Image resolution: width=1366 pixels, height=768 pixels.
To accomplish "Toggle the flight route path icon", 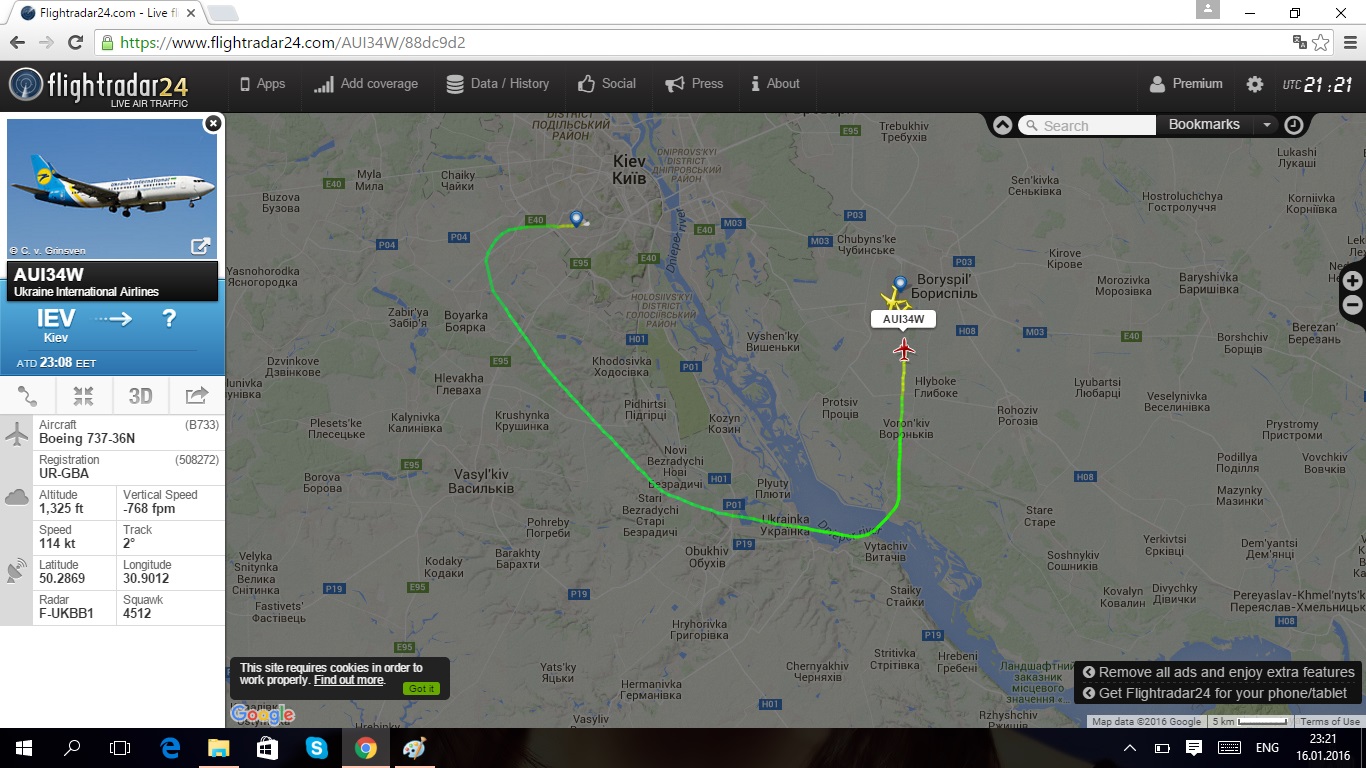I will click(x=27, y=396).
